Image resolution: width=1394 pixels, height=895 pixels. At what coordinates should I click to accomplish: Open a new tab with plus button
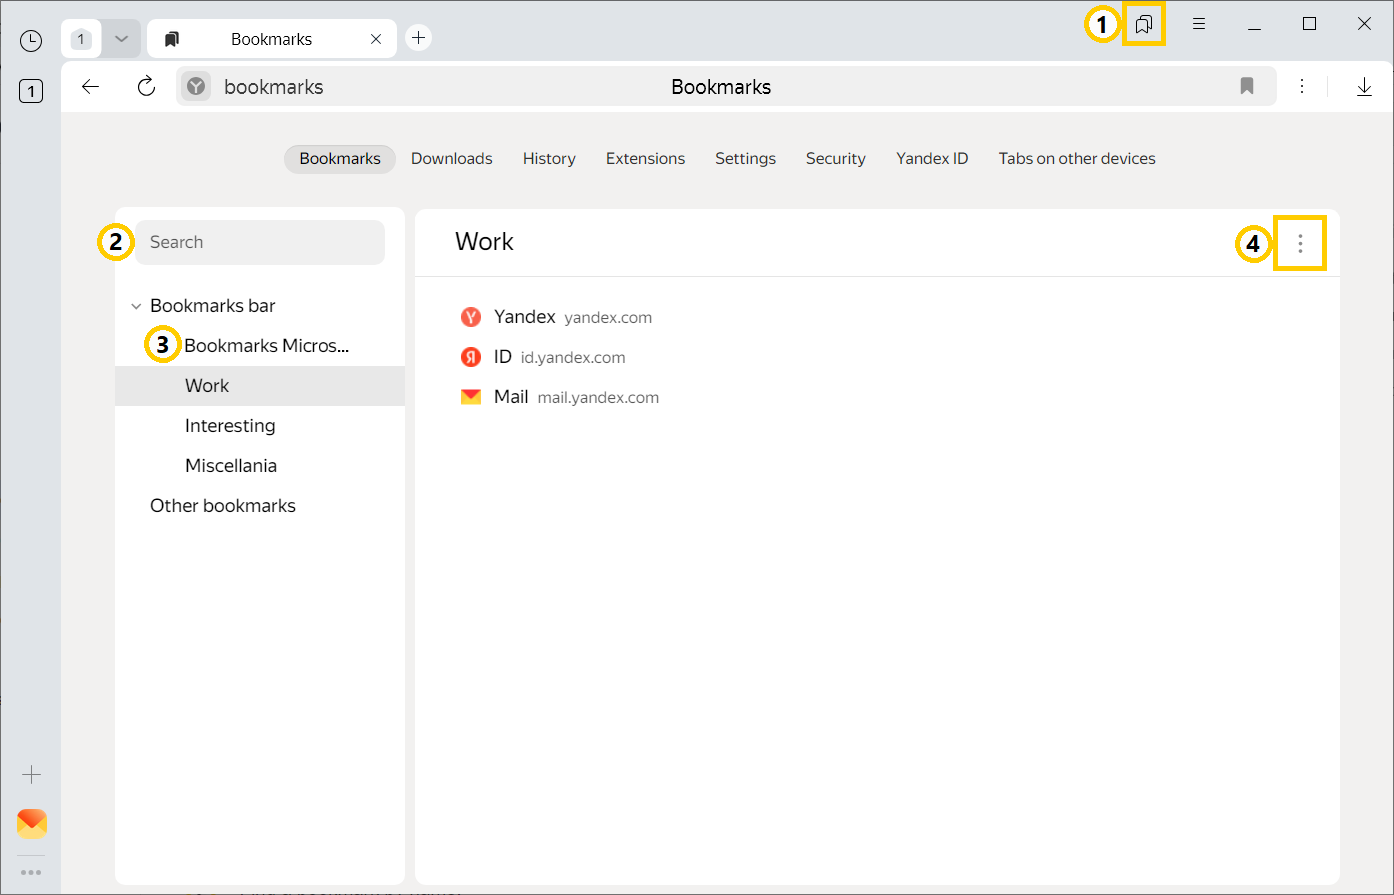coord(419,38)
